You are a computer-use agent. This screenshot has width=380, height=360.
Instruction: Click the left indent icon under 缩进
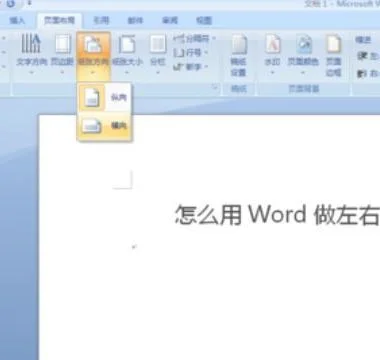pyautogui.click(x=362, y=56)
